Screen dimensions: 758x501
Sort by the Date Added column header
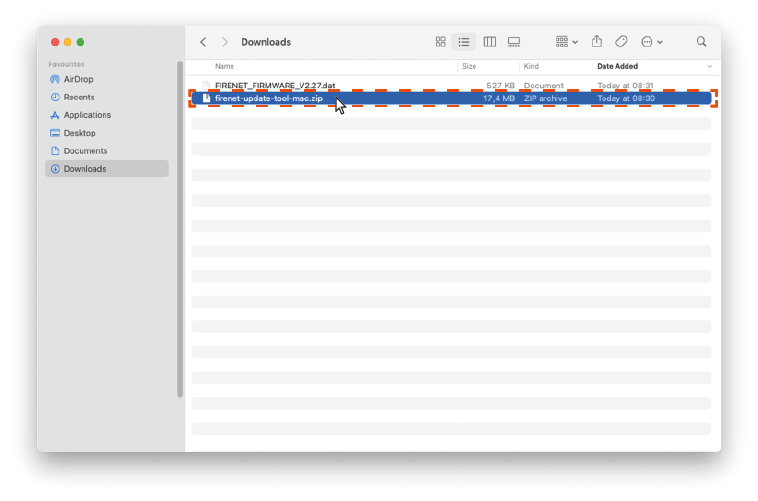[617, 66]
